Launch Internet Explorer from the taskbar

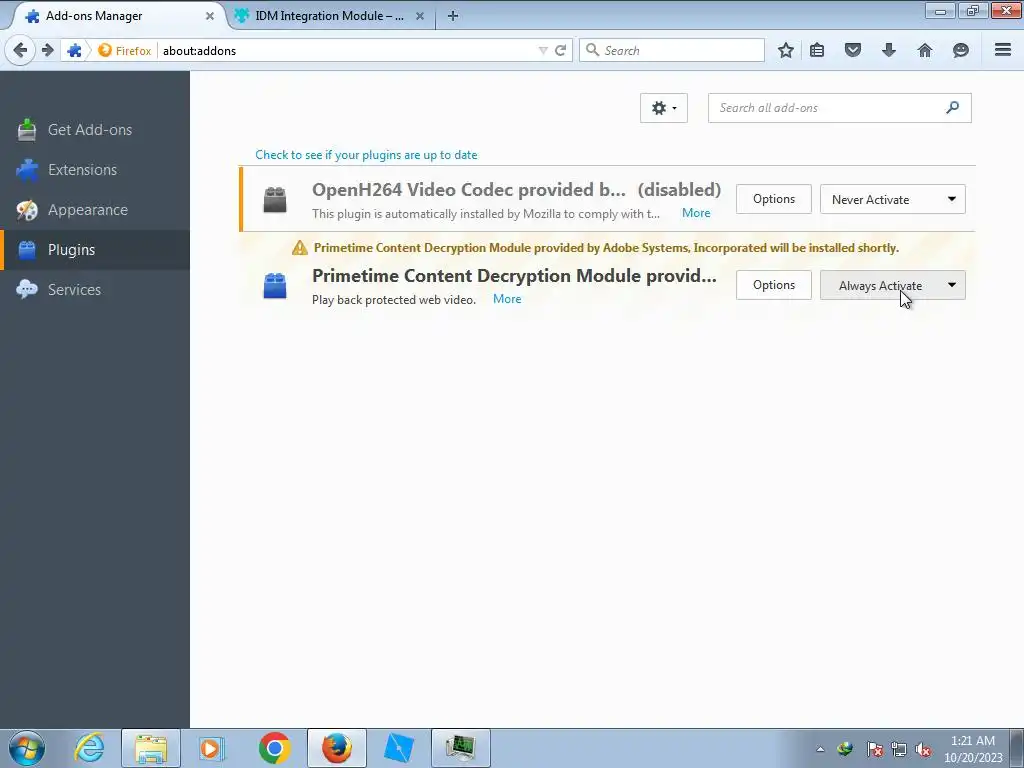[89, 748]
